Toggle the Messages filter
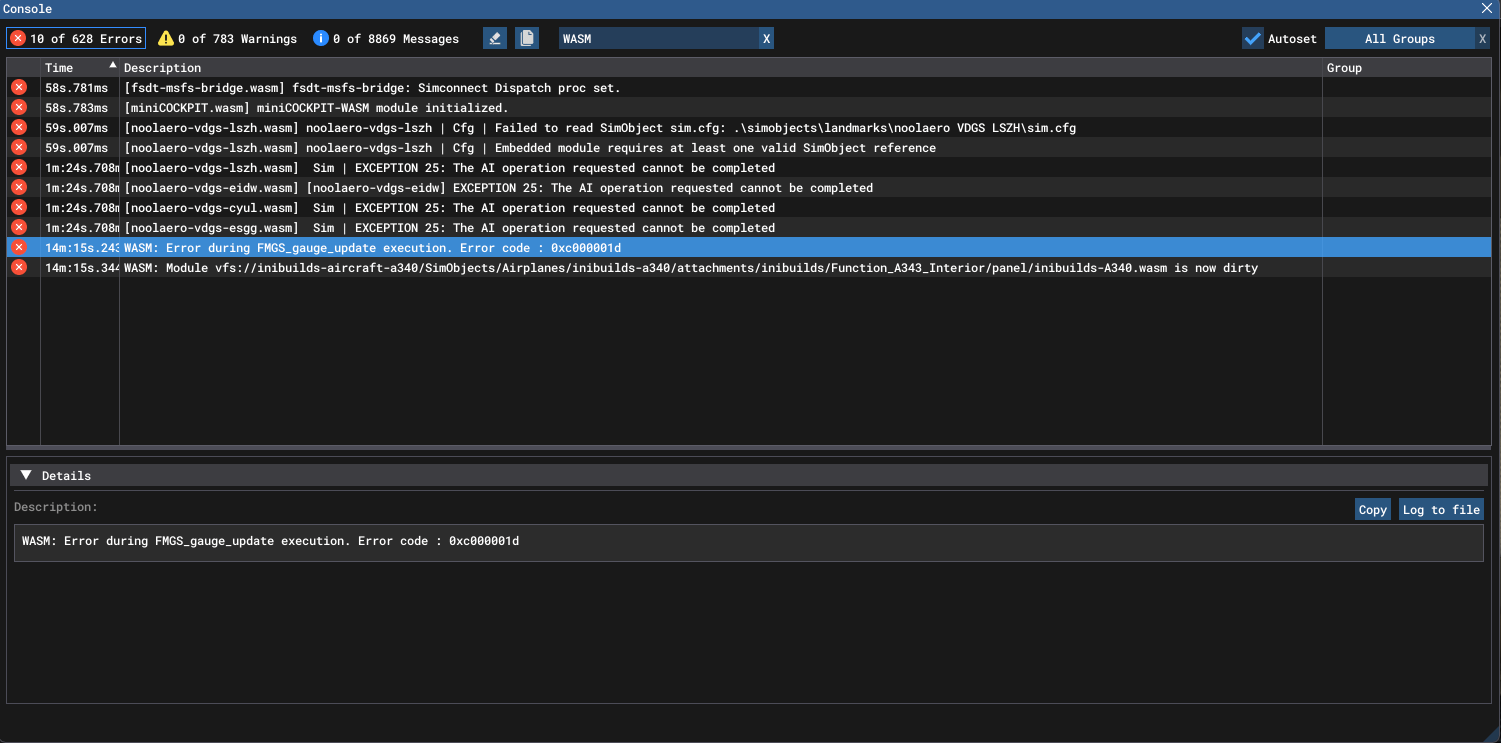 pos(386,38)
